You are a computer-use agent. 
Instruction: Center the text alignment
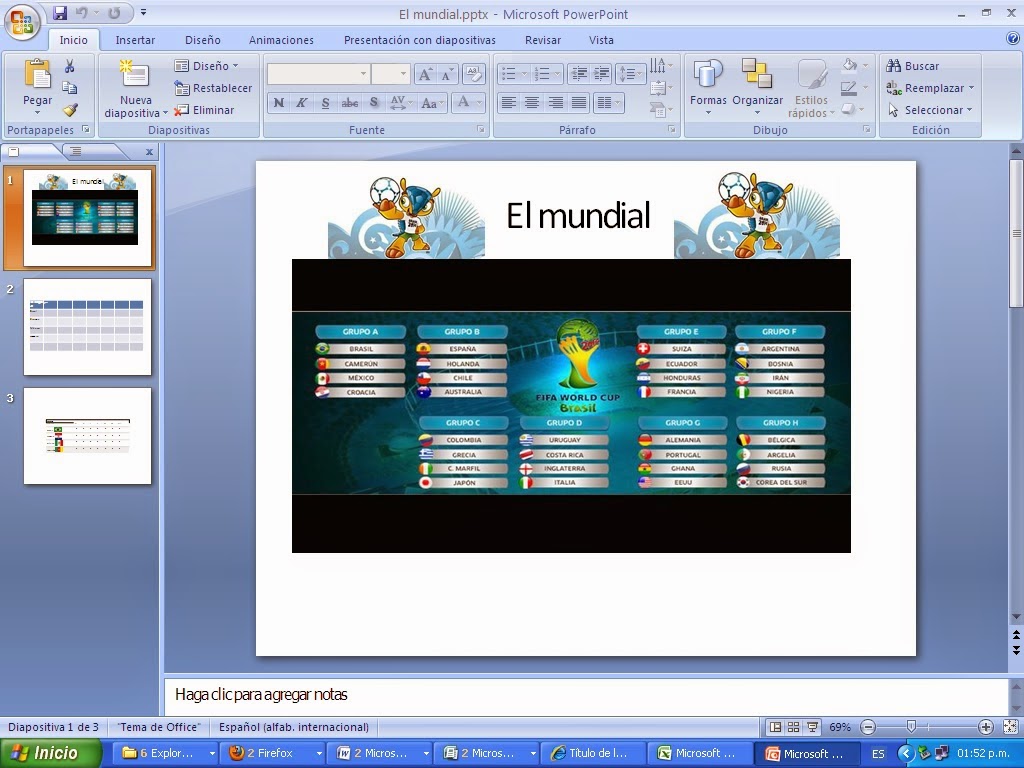click(x=532, y=103)
